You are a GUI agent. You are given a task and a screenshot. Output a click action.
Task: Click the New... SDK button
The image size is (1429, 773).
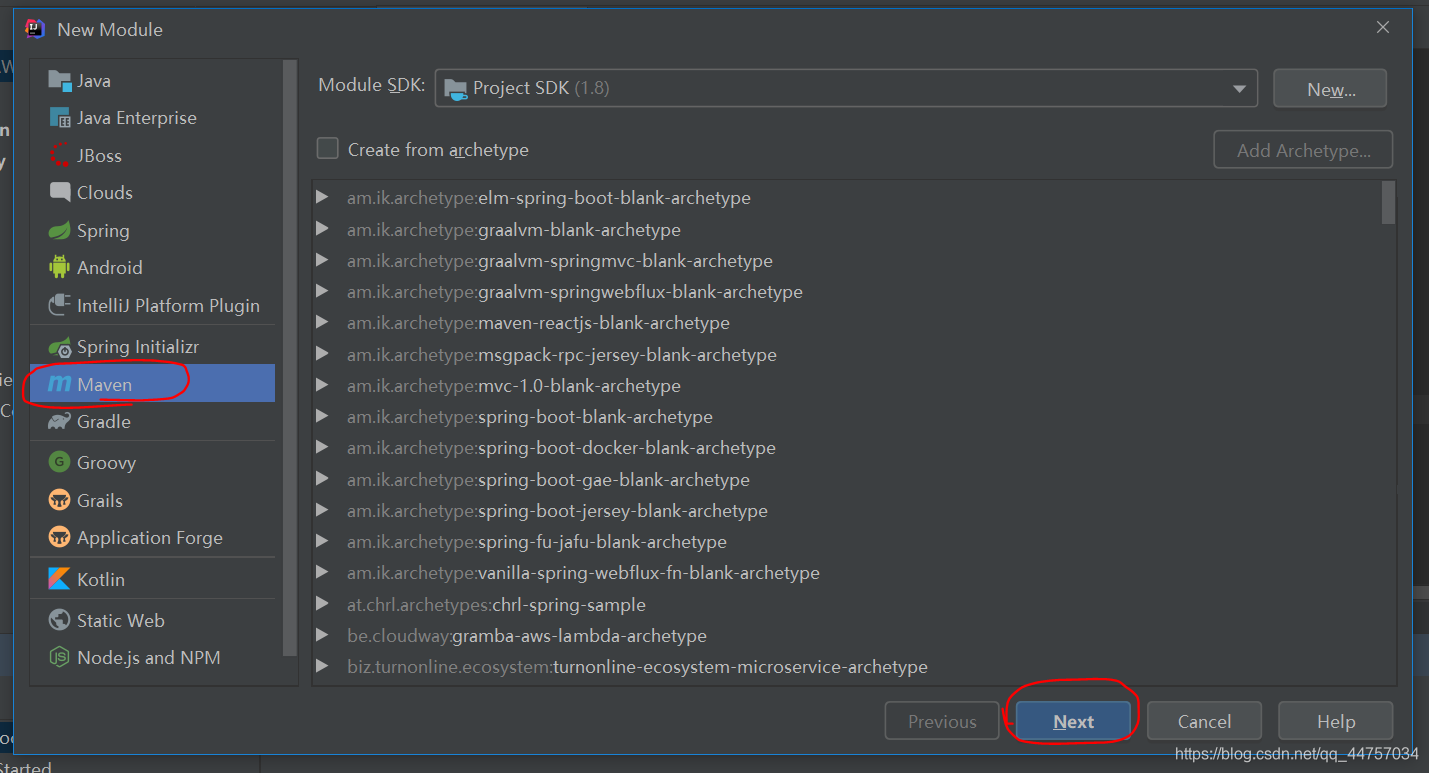tap(1330, 89)
